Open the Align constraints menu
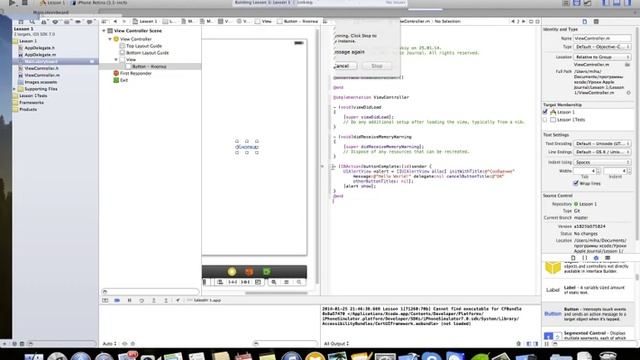Viewport: 640px width, 360px height. [220, 282]
